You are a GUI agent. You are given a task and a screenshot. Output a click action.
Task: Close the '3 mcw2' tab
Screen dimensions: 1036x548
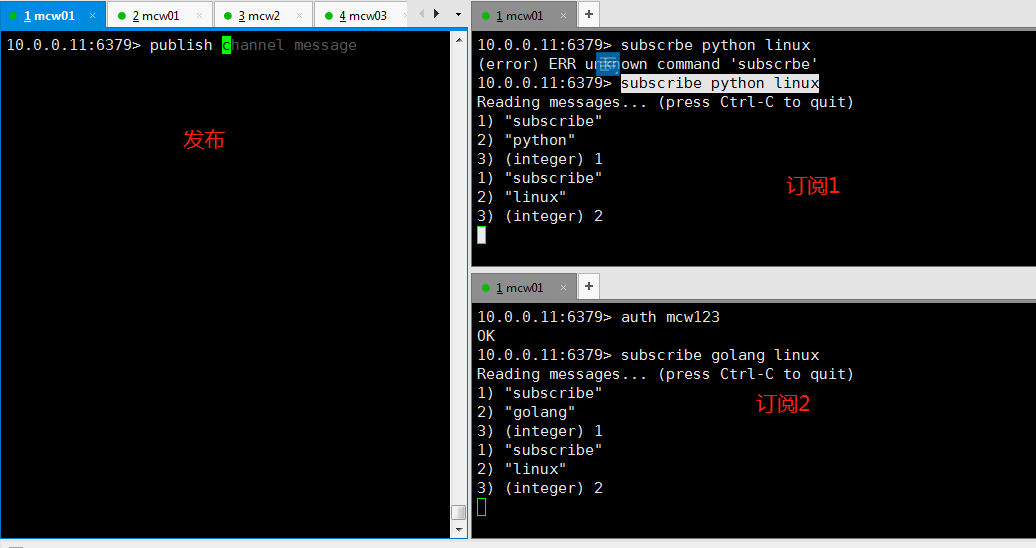point(299,15)
